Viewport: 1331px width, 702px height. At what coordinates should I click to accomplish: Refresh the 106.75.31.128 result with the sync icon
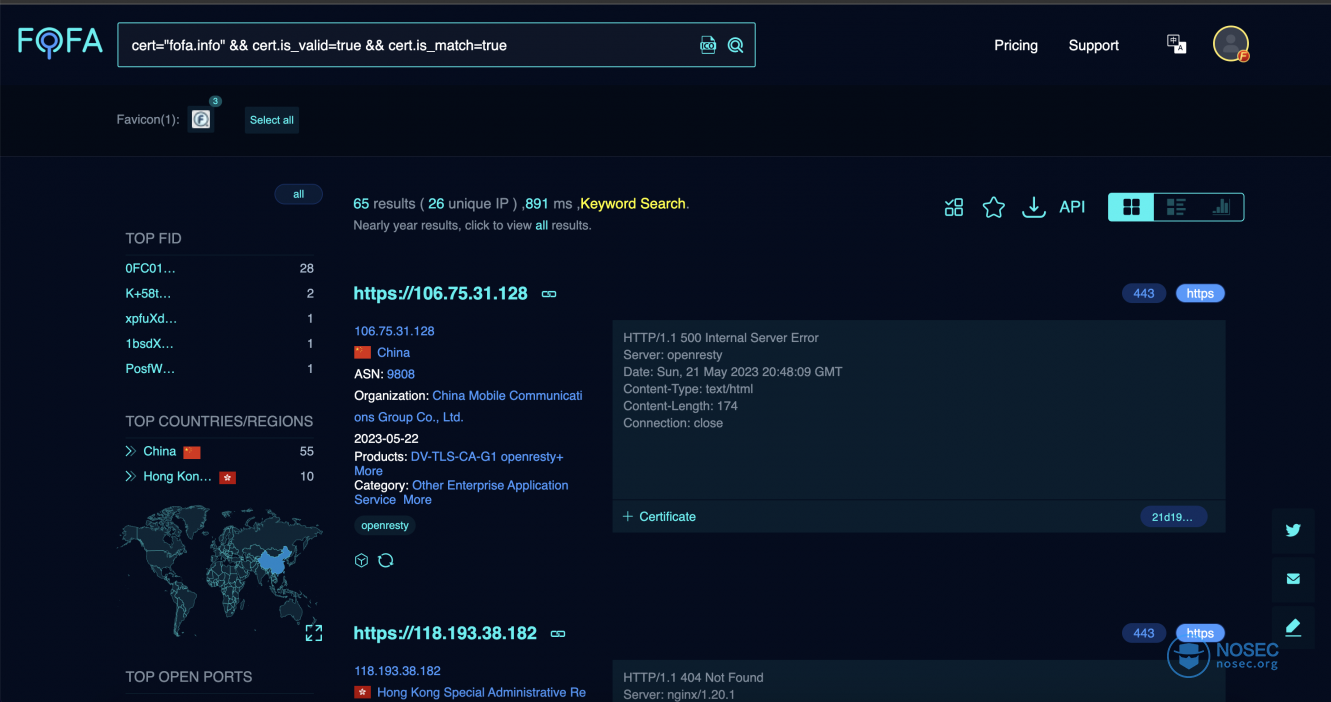coord(386,560)
